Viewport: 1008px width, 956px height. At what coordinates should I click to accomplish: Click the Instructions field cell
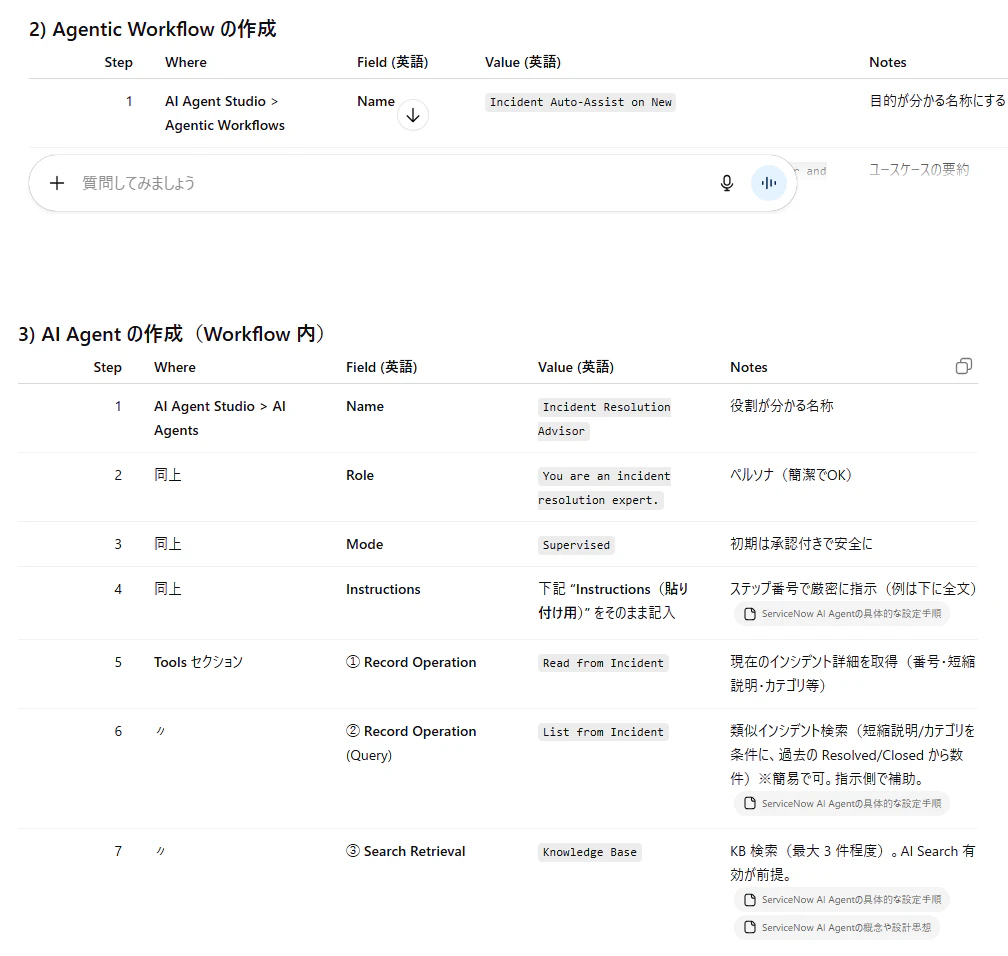[x=383, y=589]
